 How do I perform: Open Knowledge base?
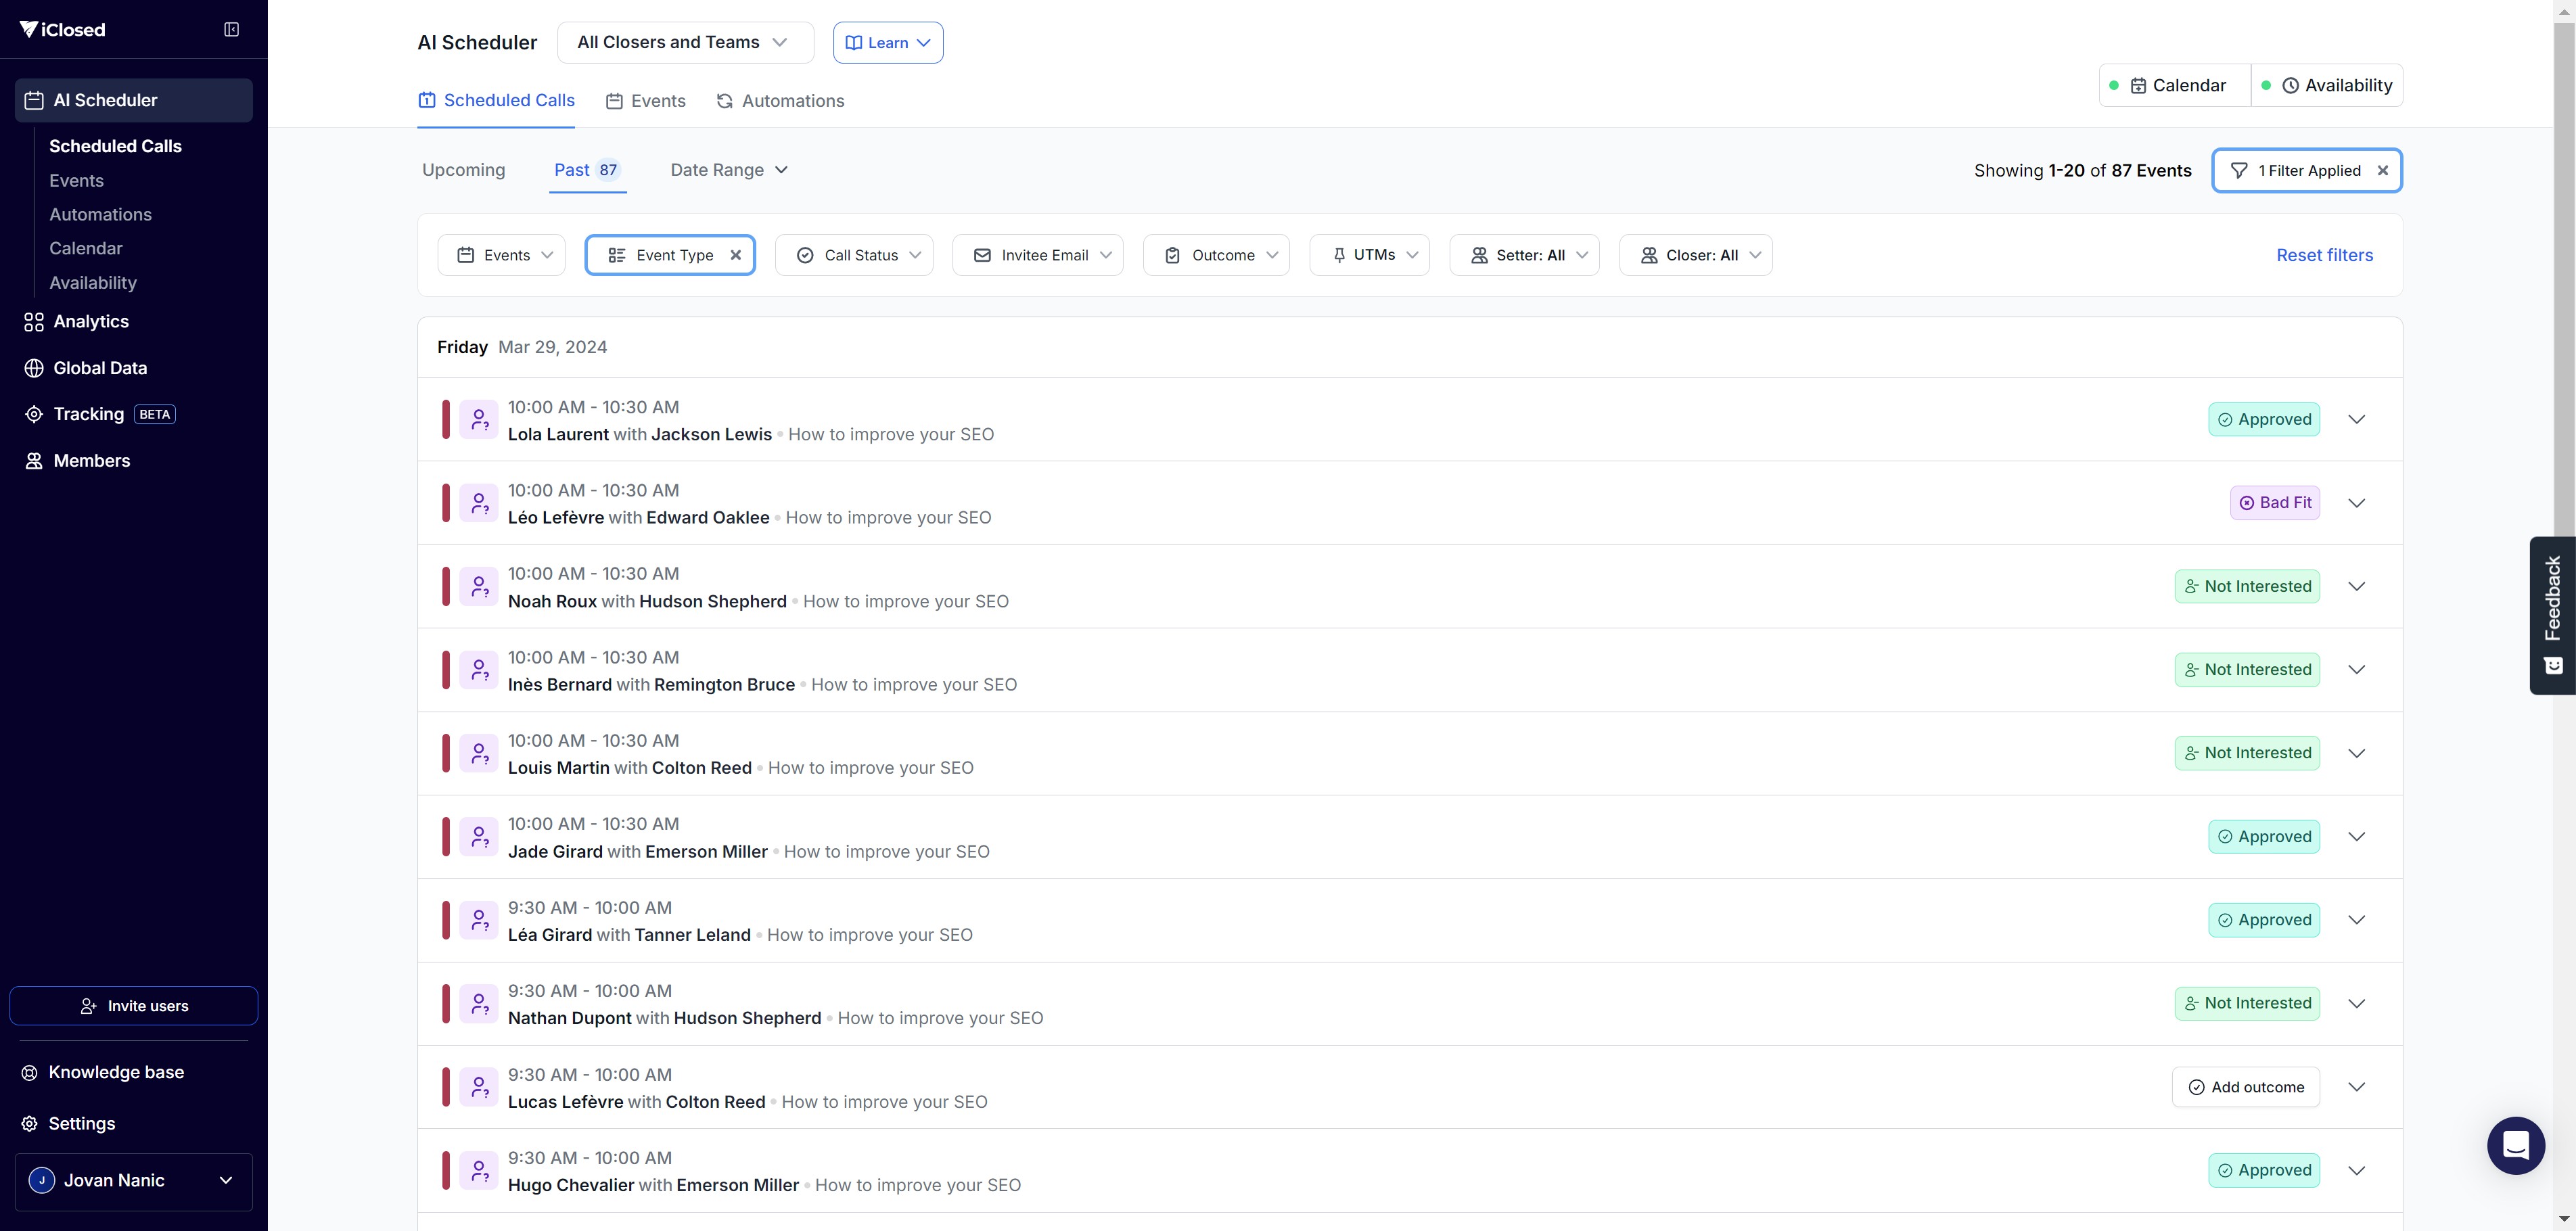(115, 1072)
